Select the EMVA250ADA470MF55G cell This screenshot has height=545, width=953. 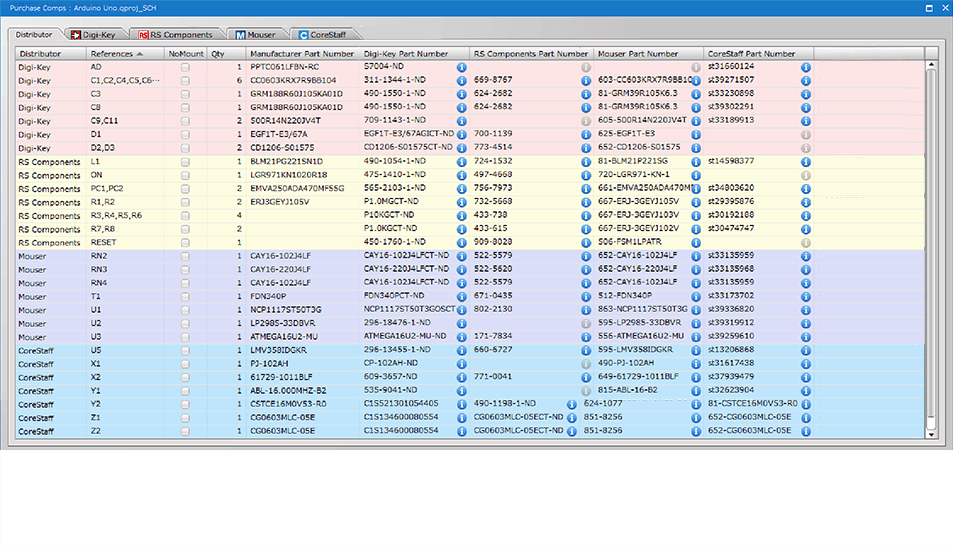click(303, 189)
